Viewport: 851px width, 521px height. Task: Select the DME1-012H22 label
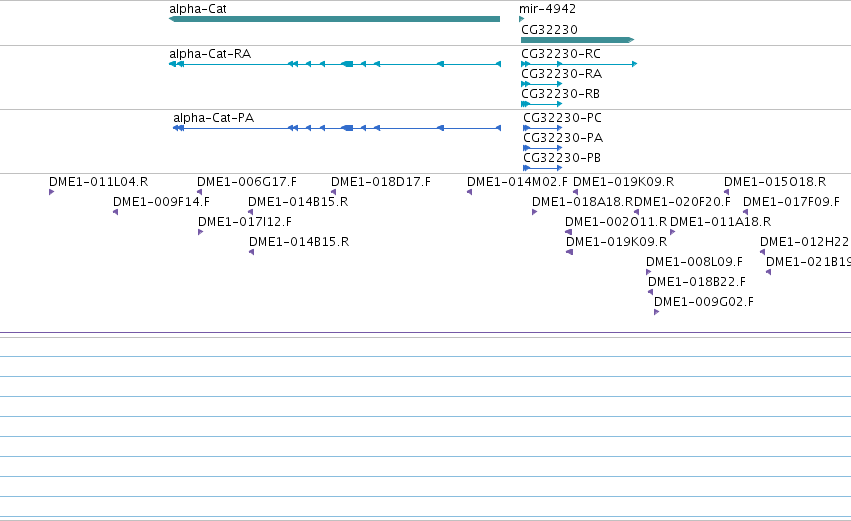click(x=804, y=242)
